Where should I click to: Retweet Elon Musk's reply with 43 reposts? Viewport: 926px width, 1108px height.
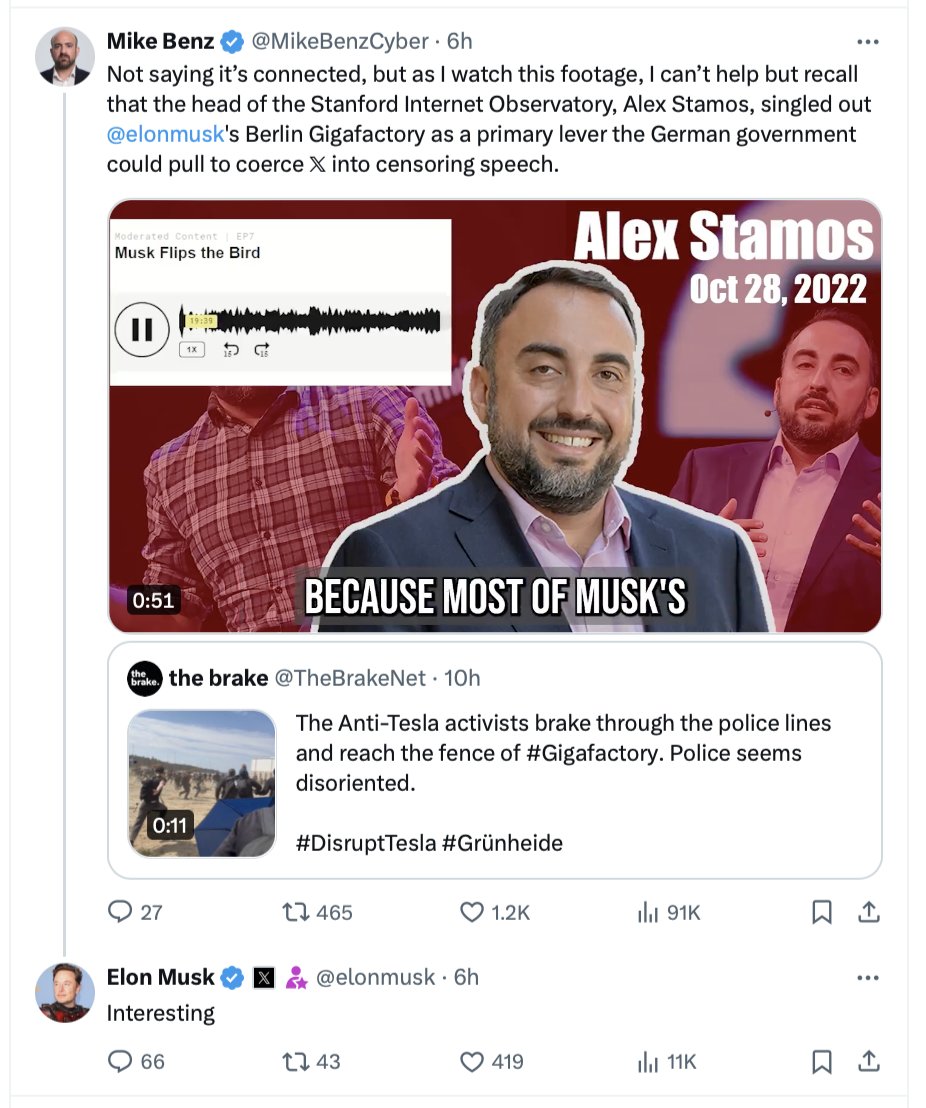click(311, 1061)
